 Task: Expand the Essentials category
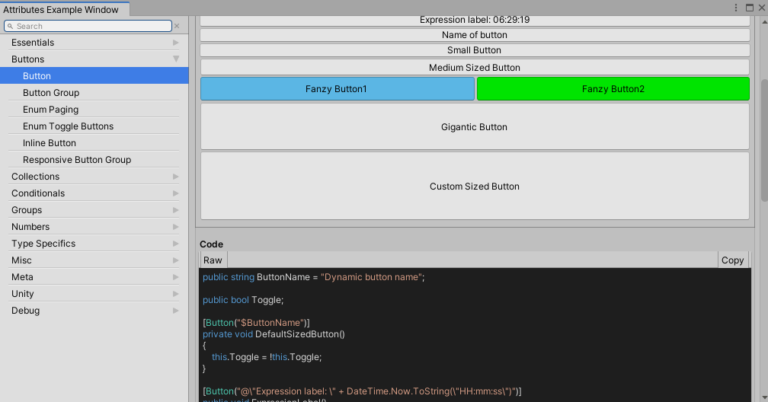tap(176, 43)
